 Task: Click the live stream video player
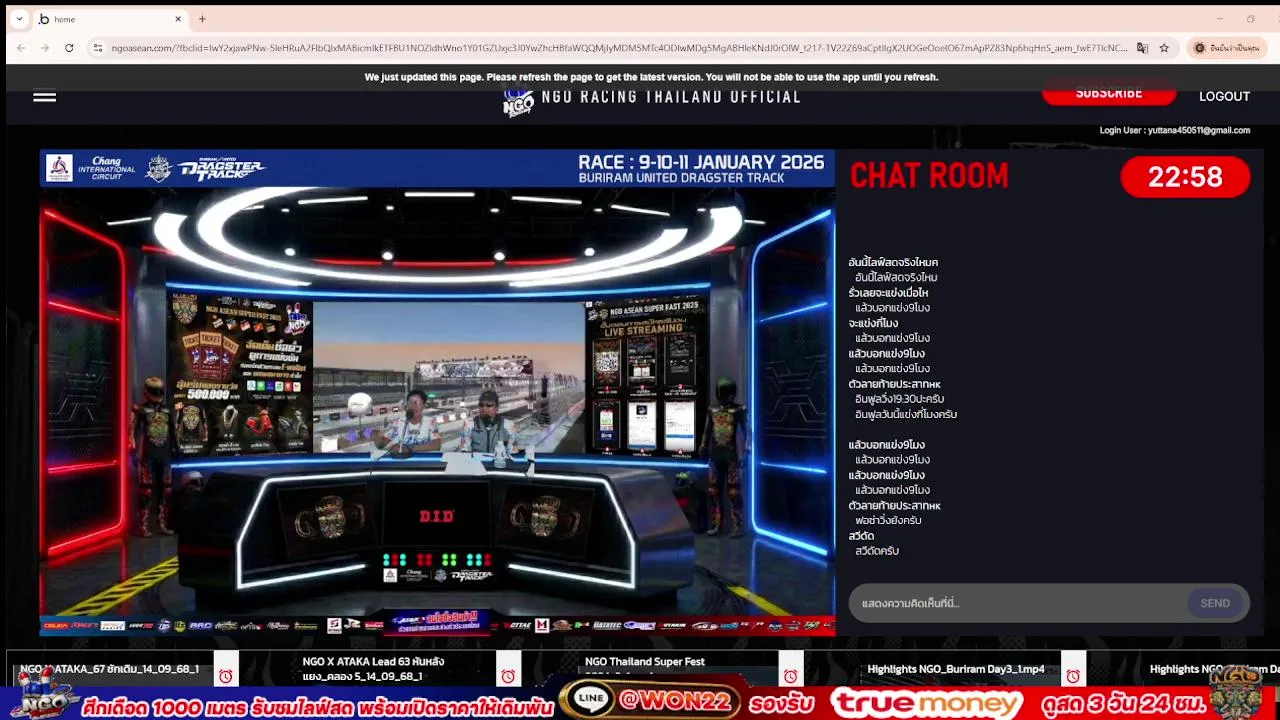437,392
